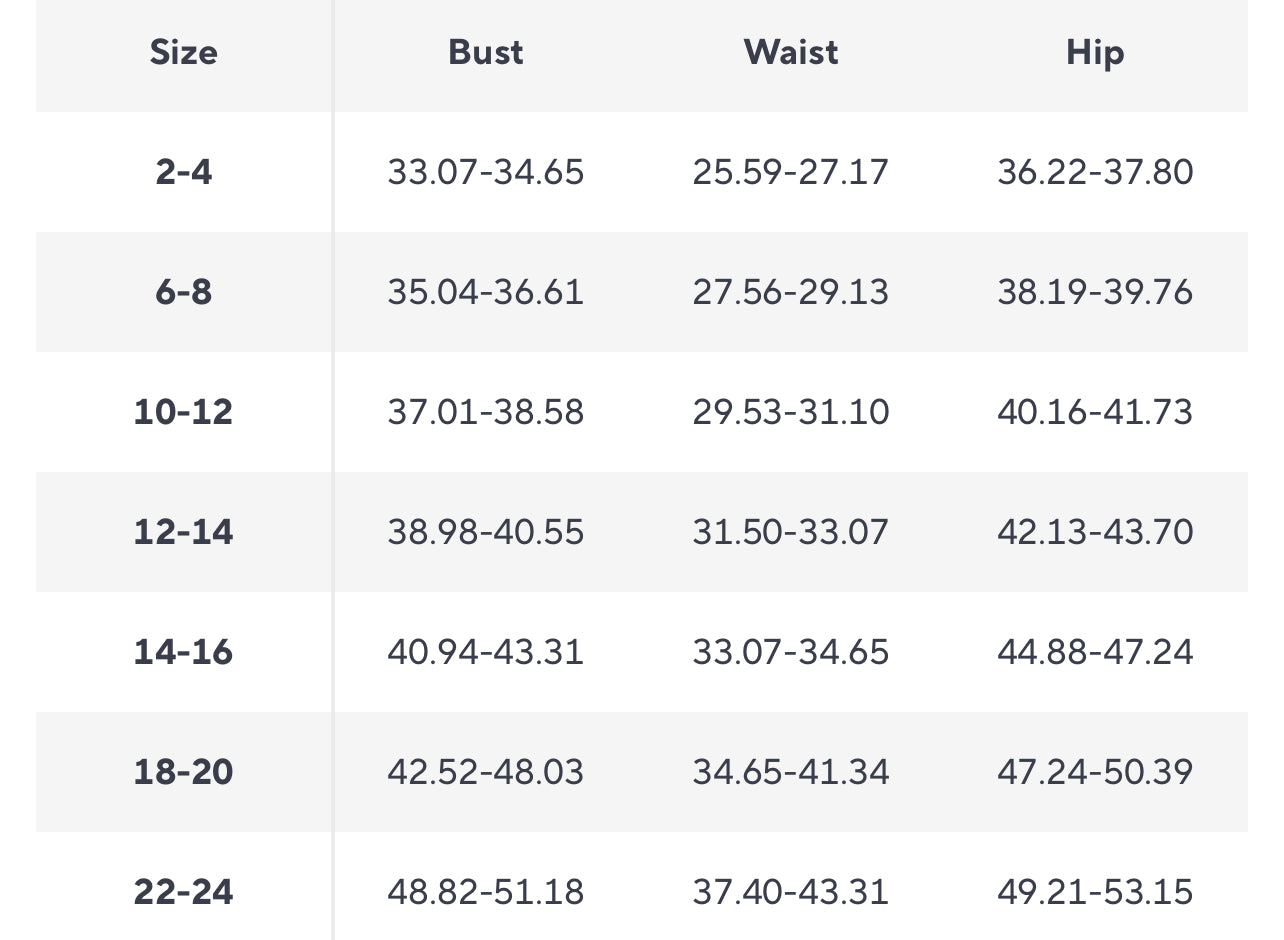1284x940 pixels.
Task: Click bust value 37.01-38.58
Action: point(485,412)
